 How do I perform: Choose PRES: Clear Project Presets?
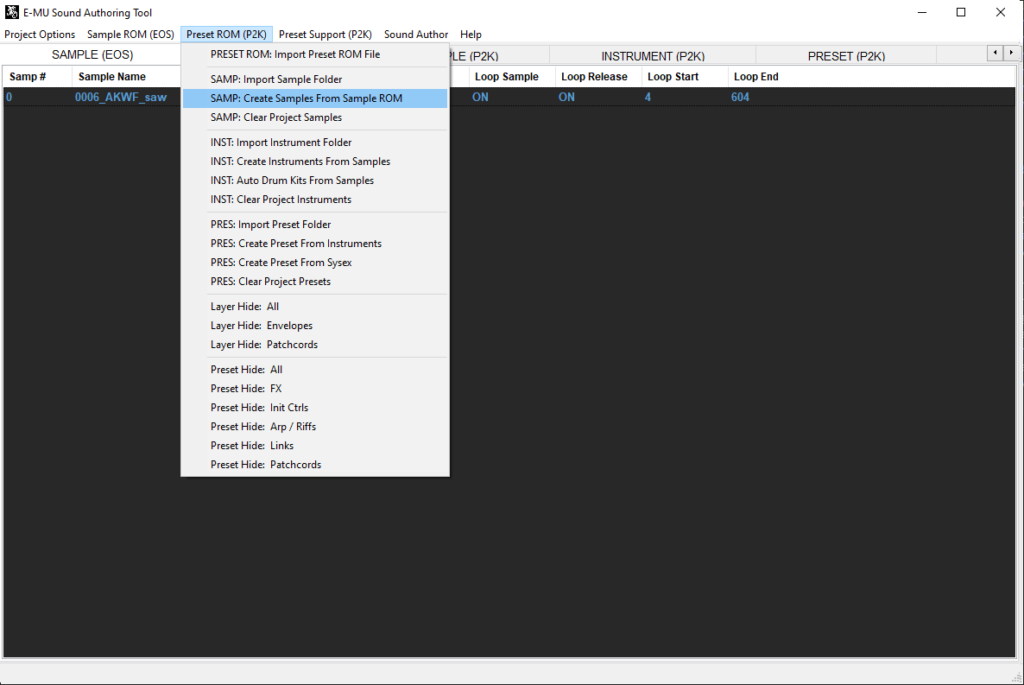tap(315, 281)
